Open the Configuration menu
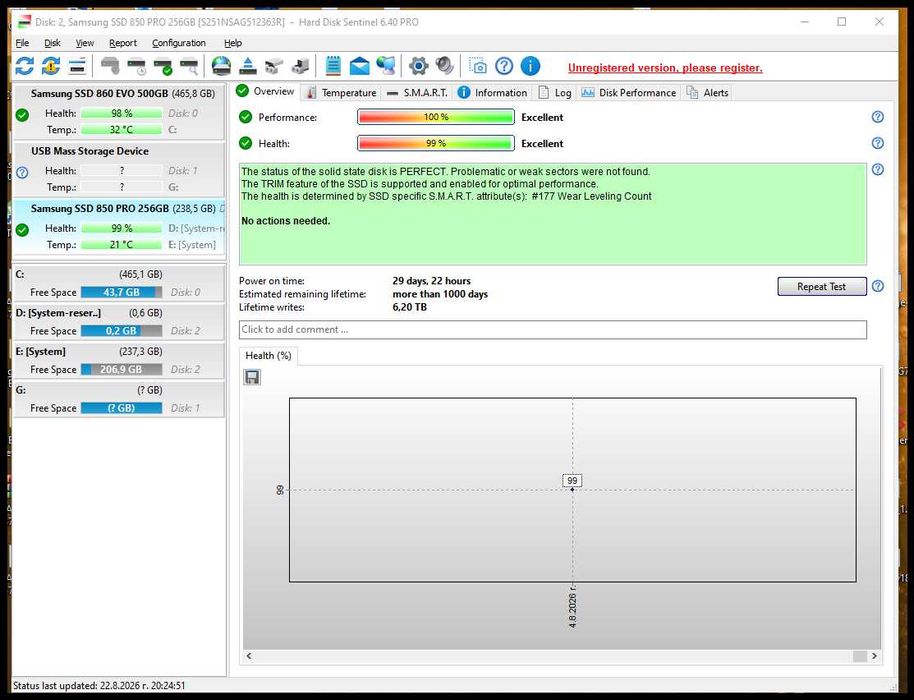The height and width of the screenshot is (700, 914). tap(179, 43)
